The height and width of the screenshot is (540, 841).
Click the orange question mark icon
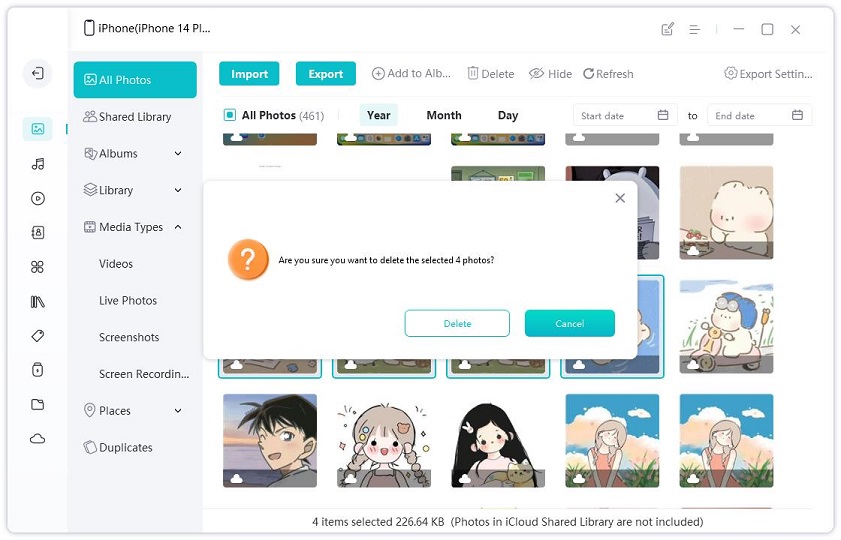pos(248,260)
